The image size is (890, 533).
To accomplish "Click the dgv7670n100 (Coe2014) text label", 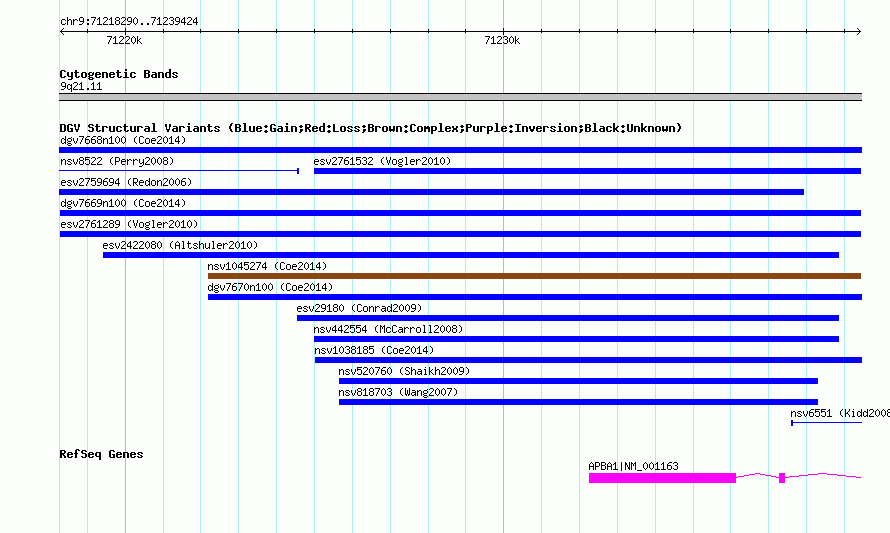I will pos(270,287).
